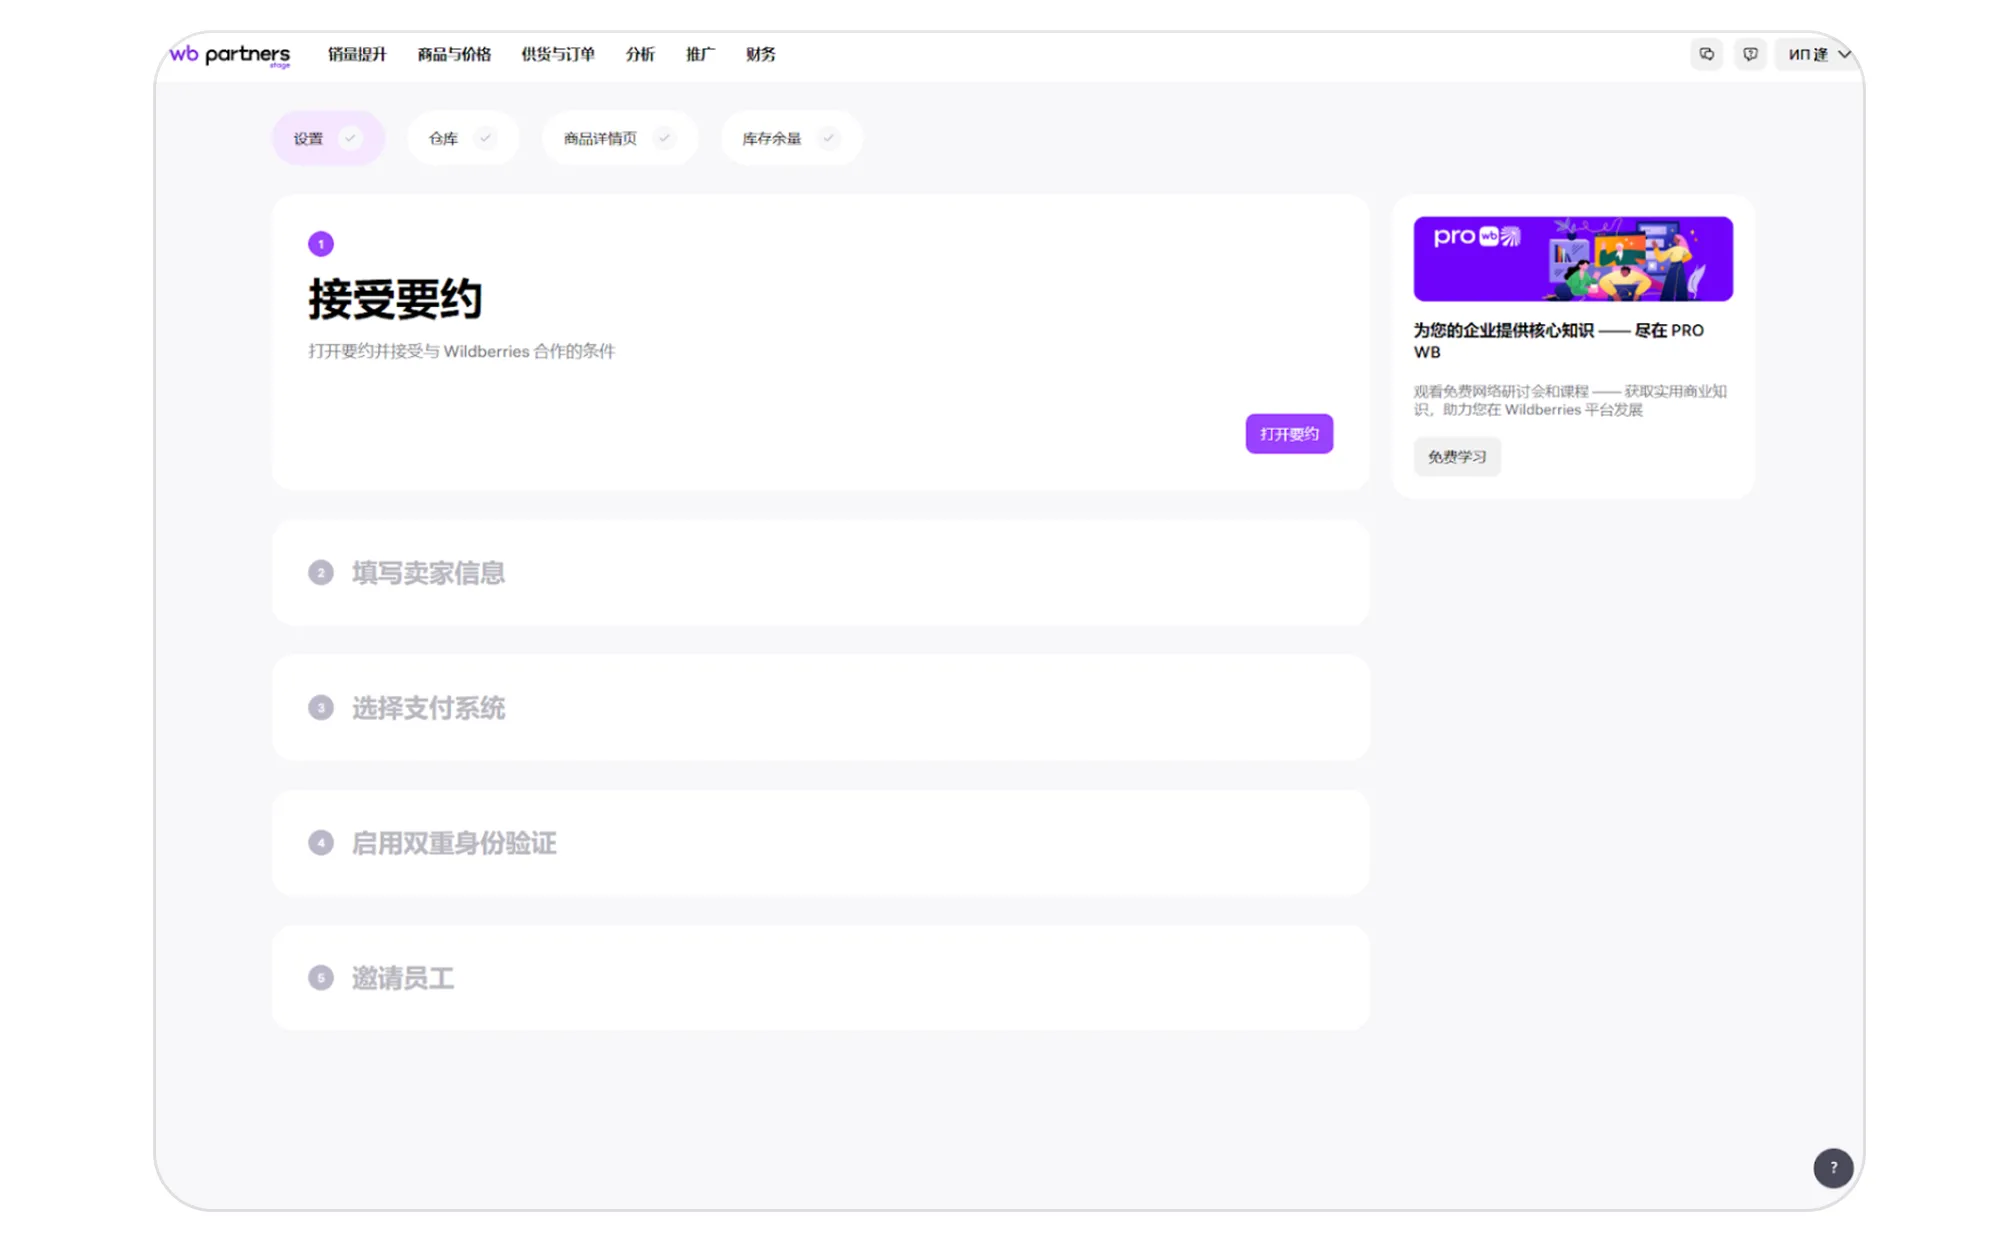Viewport: 2016px width, 1239px height.
Task: Click the PRO WB banner image
Action: (x=1572, y=259)
